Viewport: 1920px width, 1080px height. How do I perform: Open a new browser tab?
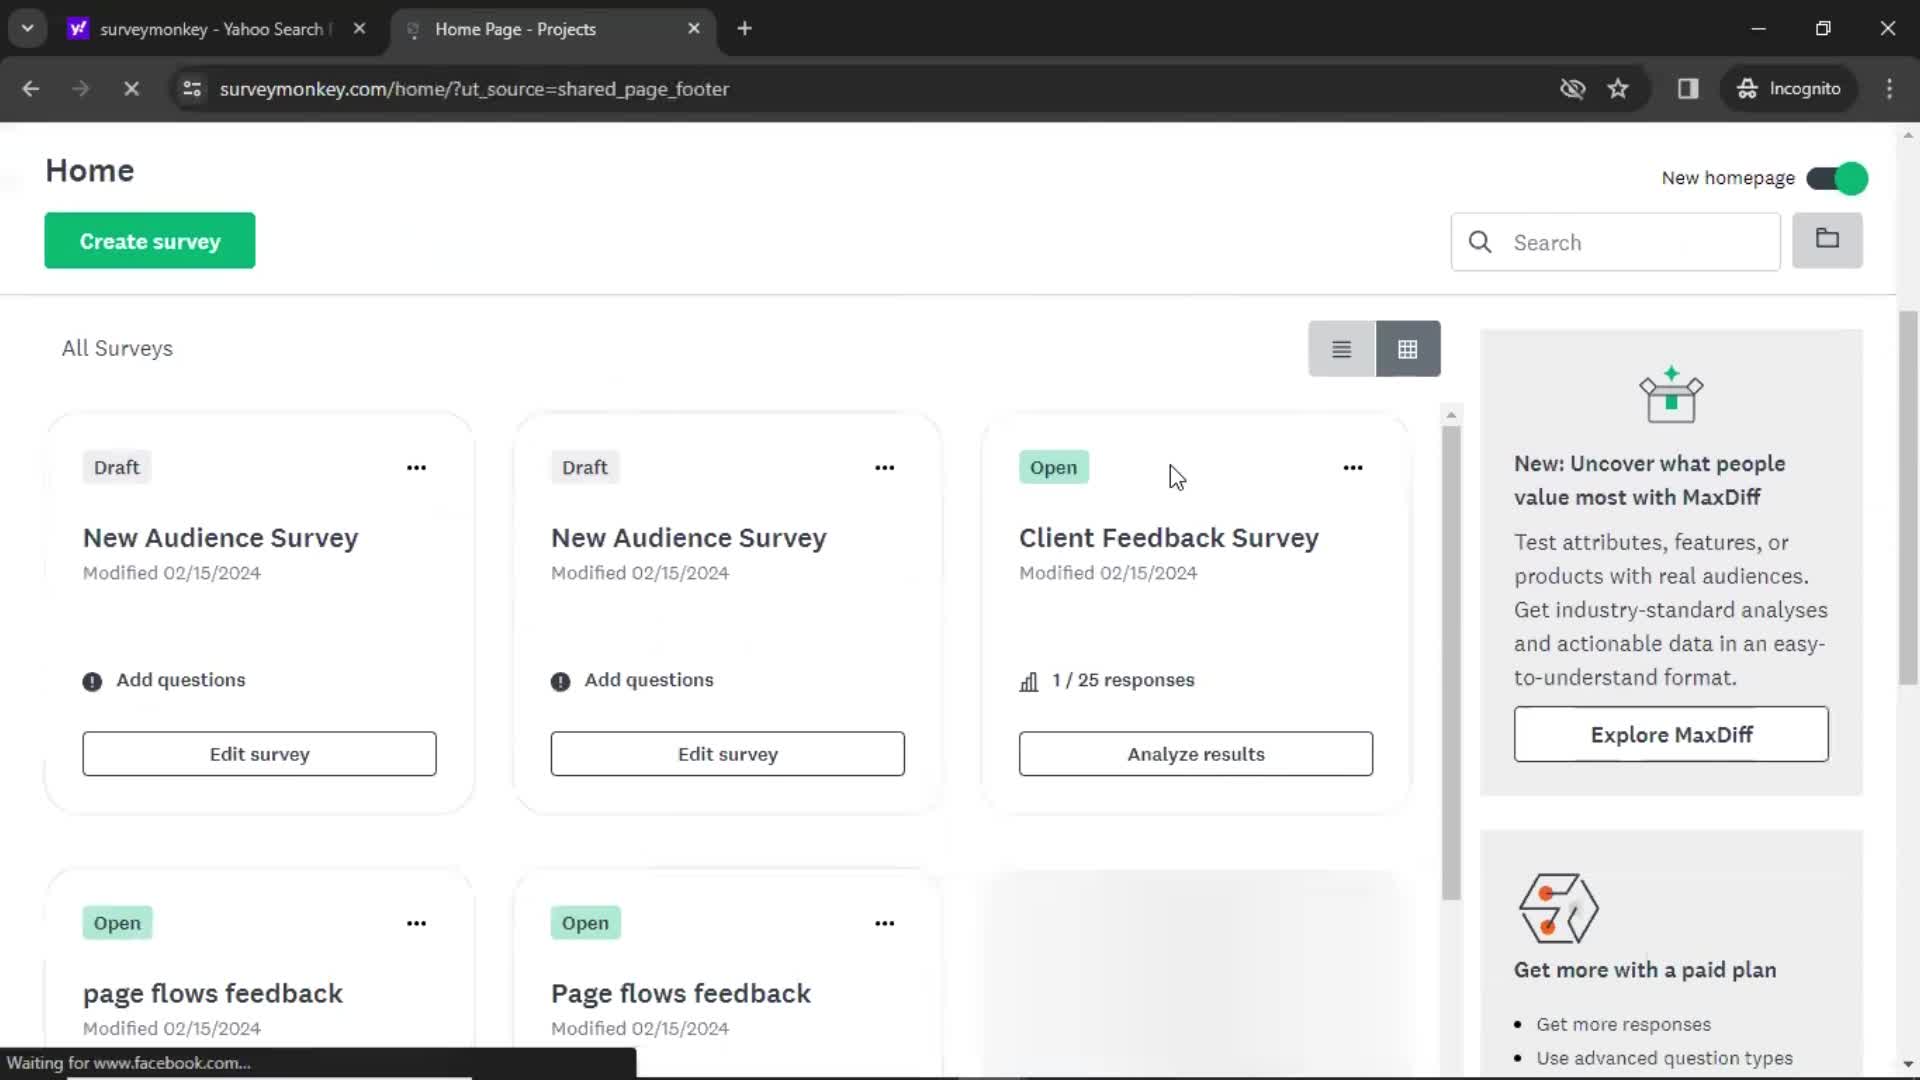tap(744, 29)
